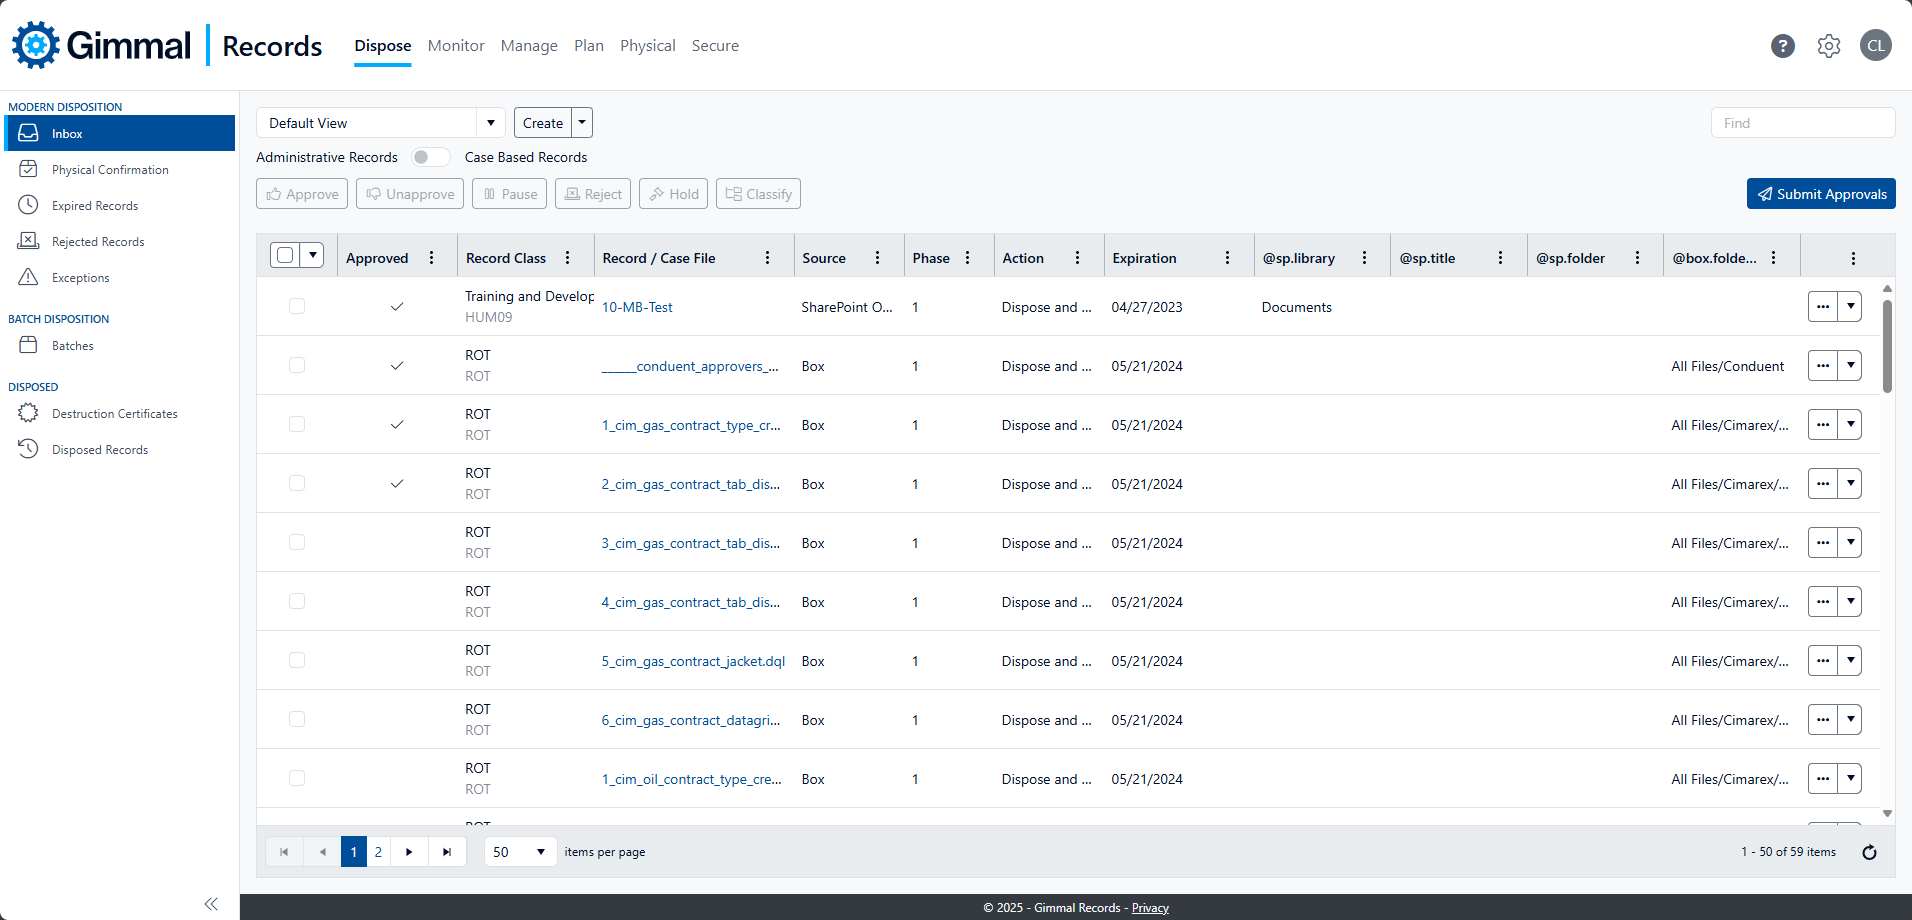Click the CL user avatar
1912x920 pixels.
(1875, 46)
